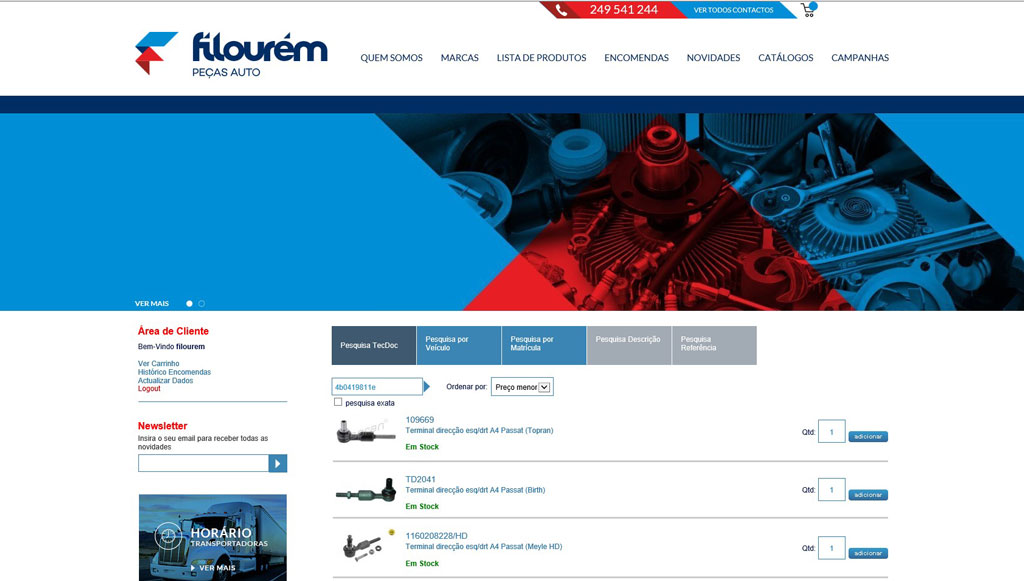
Task: Select the first banner slide dot
Action: (x=189, y=303)
